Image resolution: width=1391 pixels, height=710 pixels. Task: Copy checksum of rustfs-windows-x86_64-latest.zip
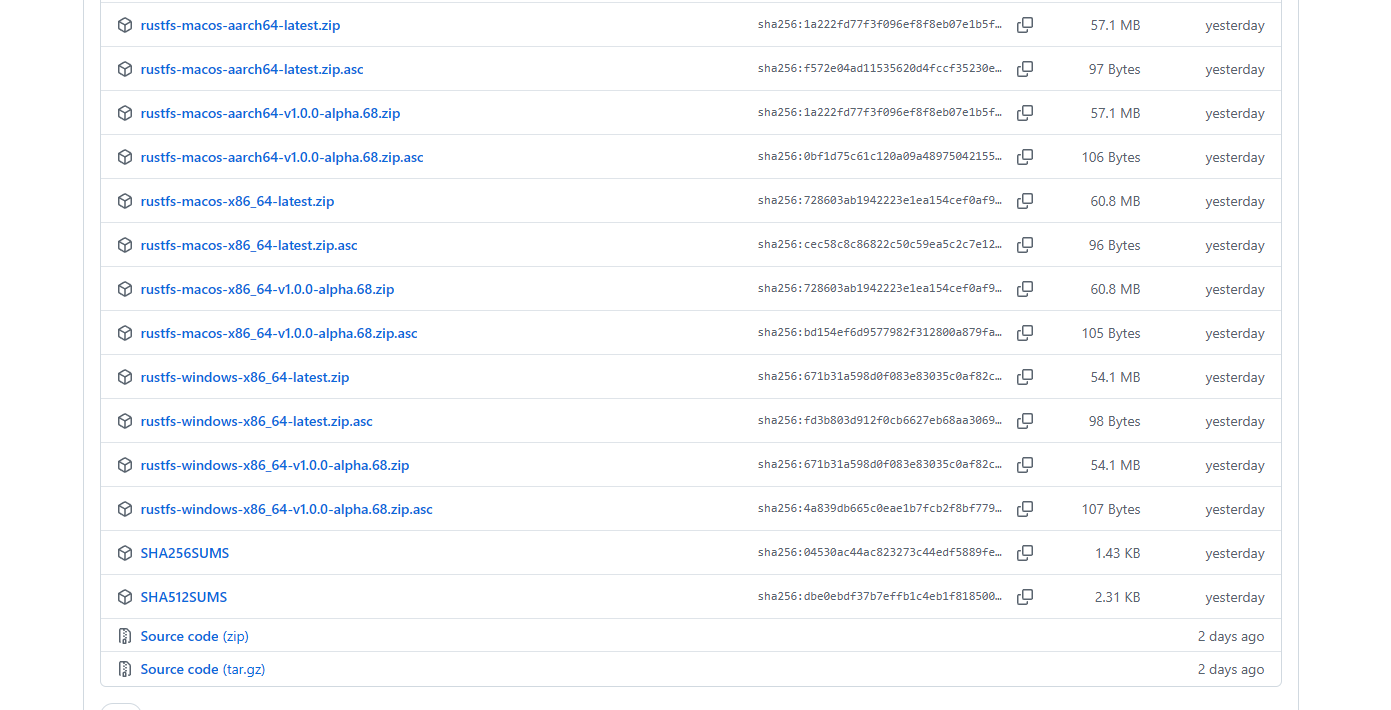tap(1025, 377)
